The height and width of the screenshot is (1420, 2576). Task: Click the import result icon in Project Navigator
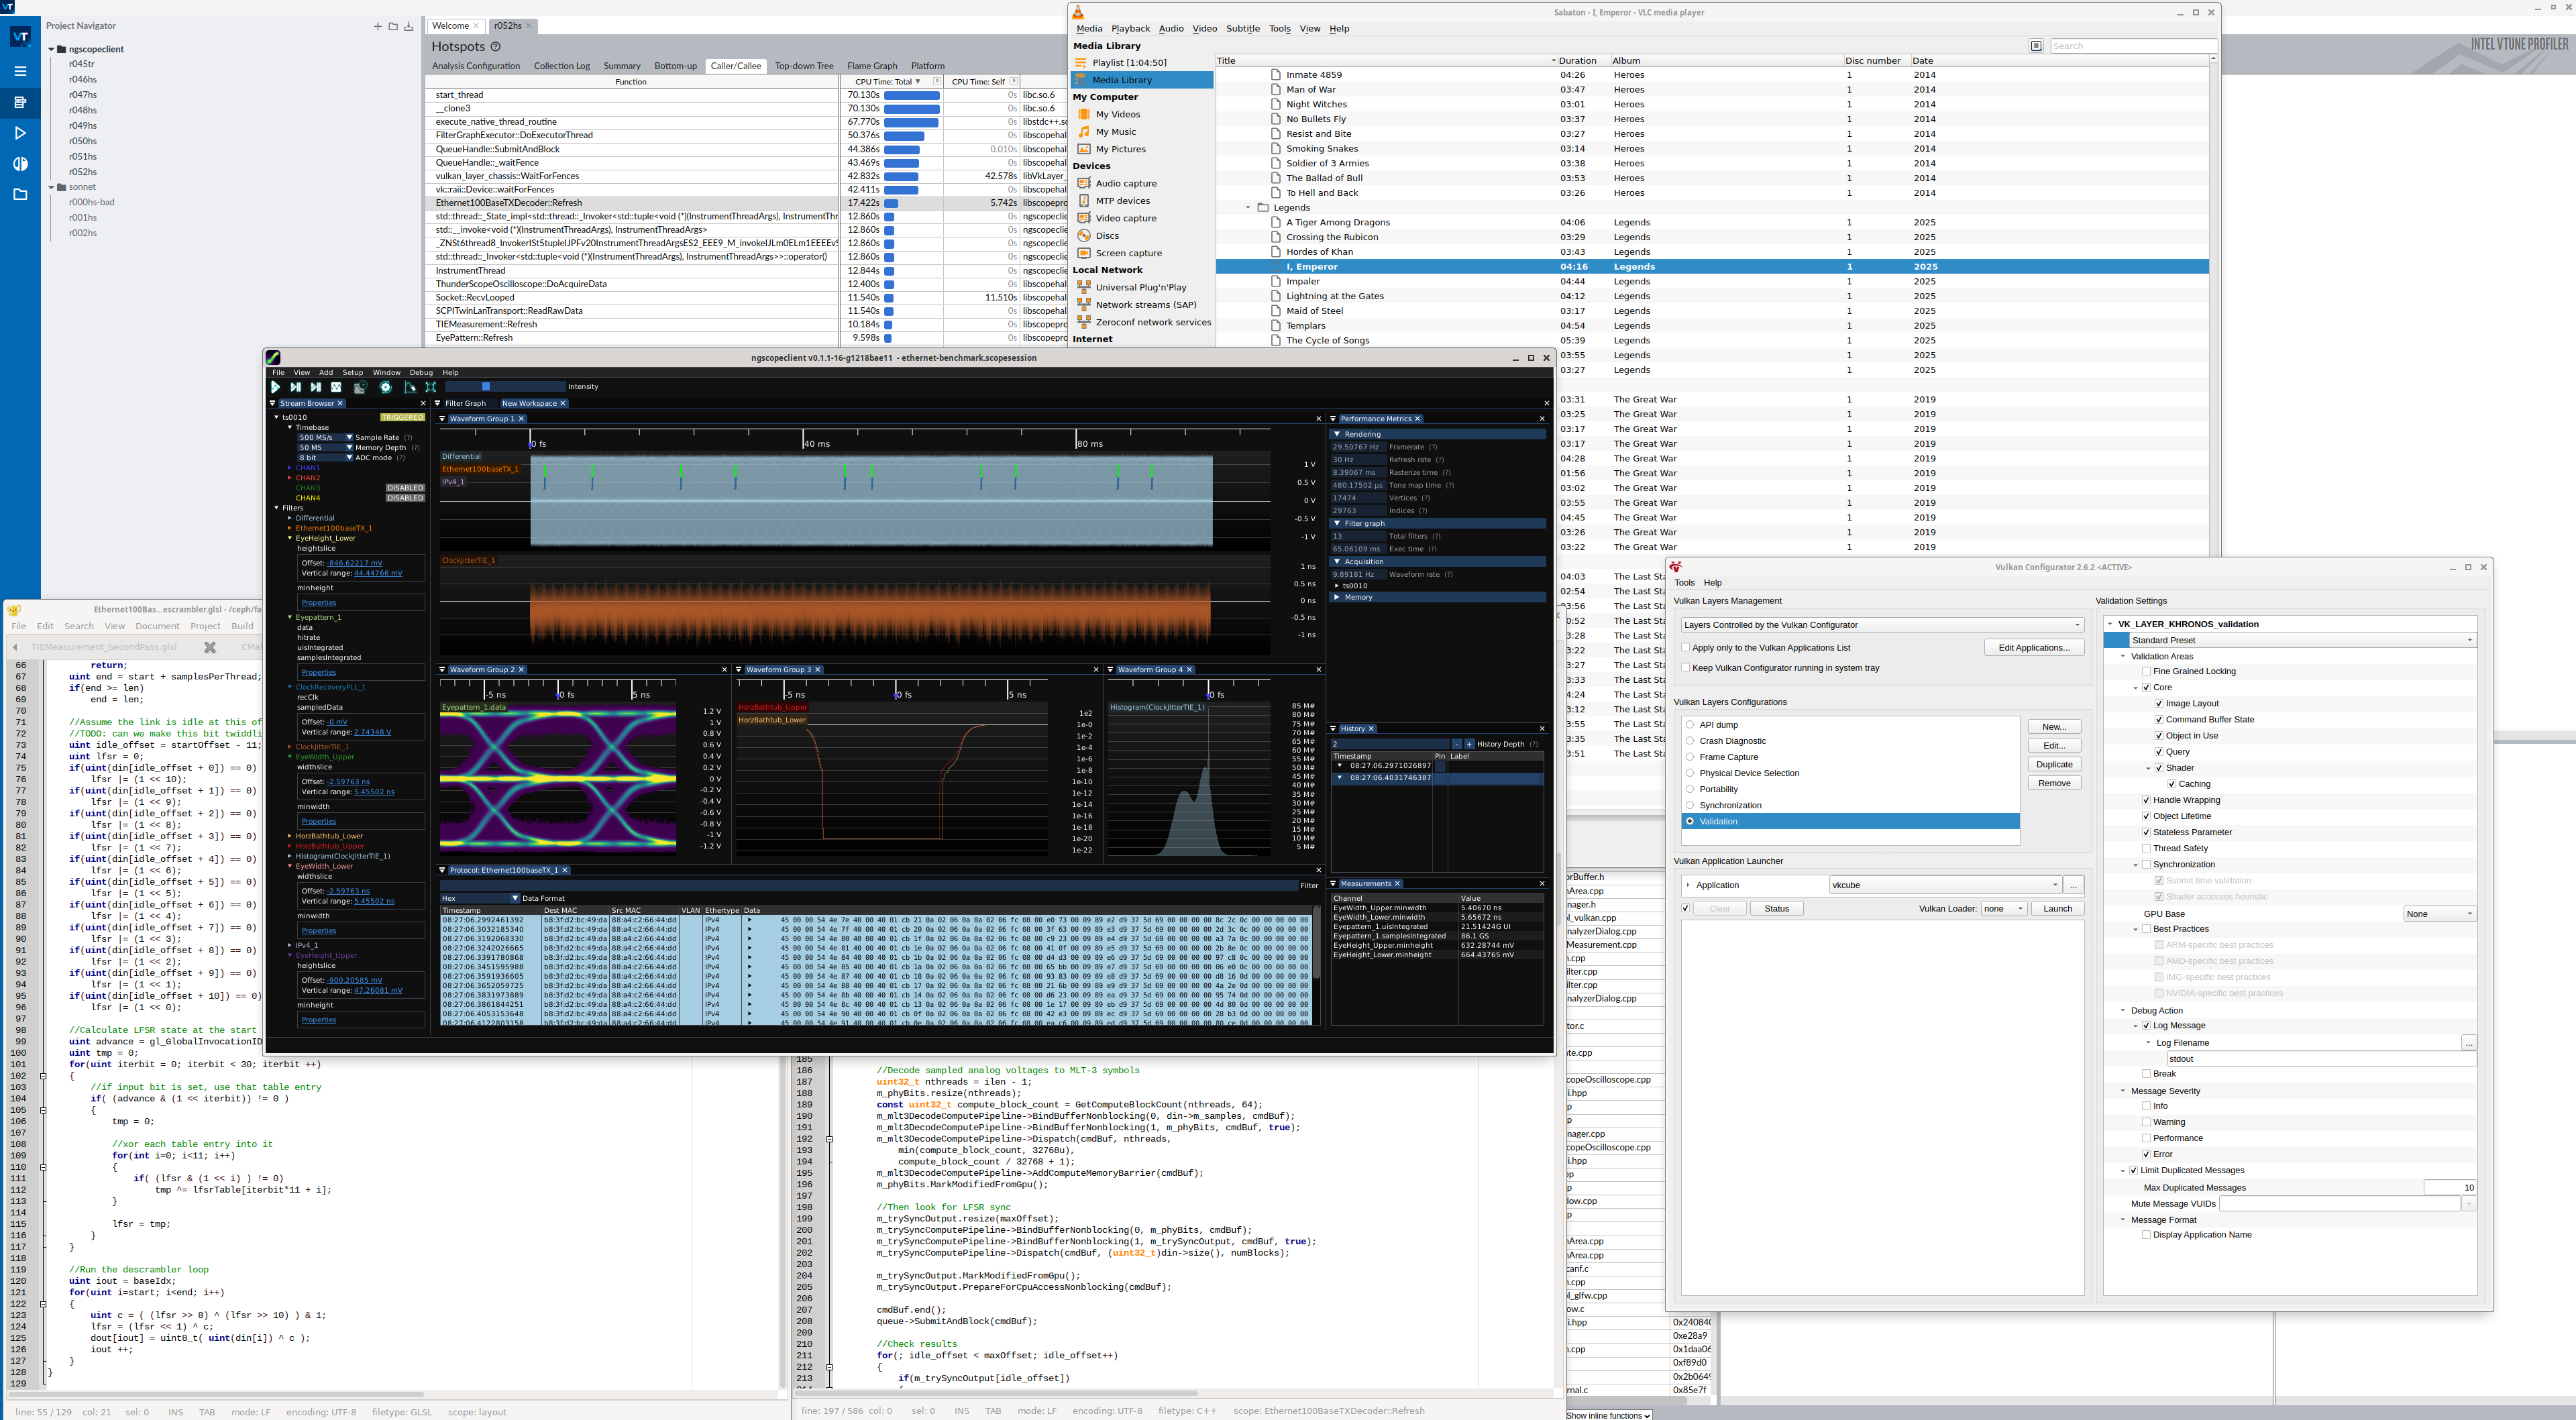409,26
